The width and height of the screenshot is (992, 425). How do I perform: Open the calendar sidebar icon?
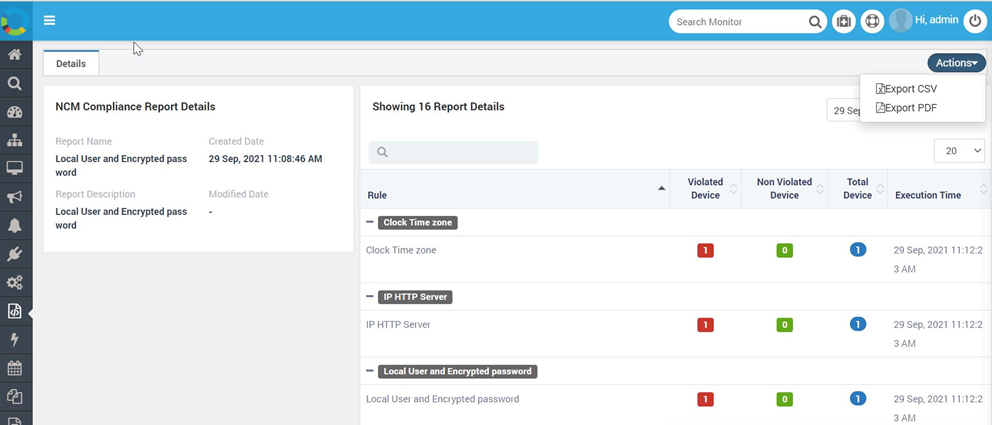pyautogui.click(x=15, y=367)
